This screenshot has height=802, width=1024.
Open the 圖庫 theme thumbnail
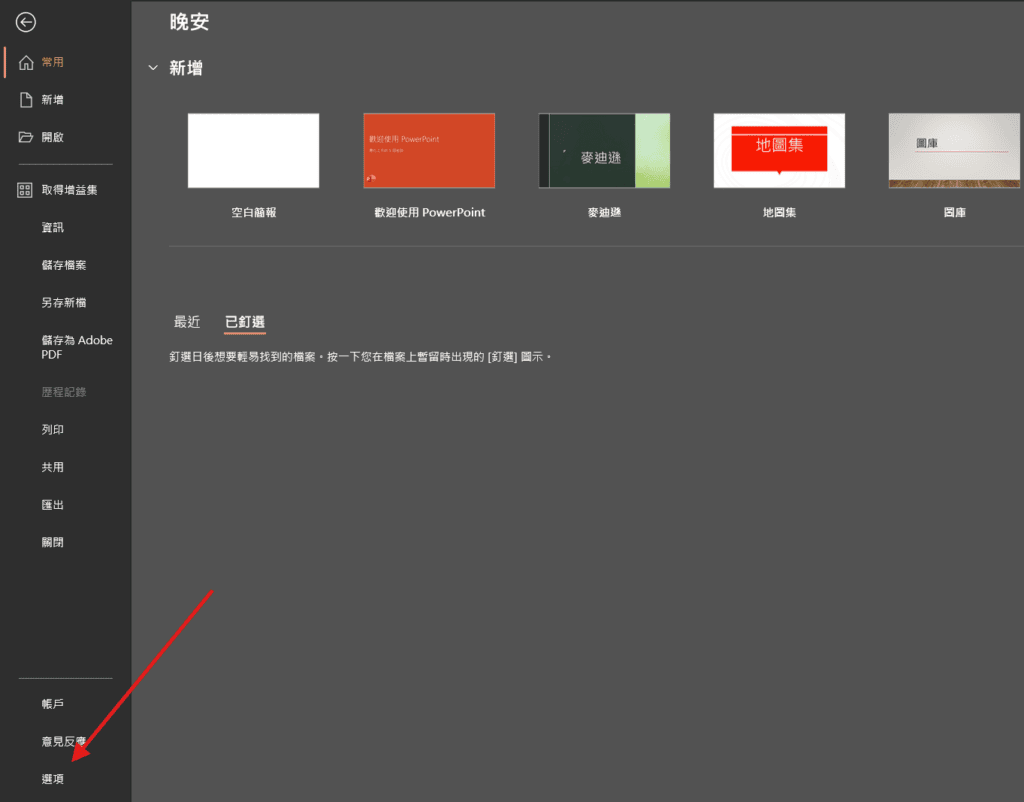954,151
